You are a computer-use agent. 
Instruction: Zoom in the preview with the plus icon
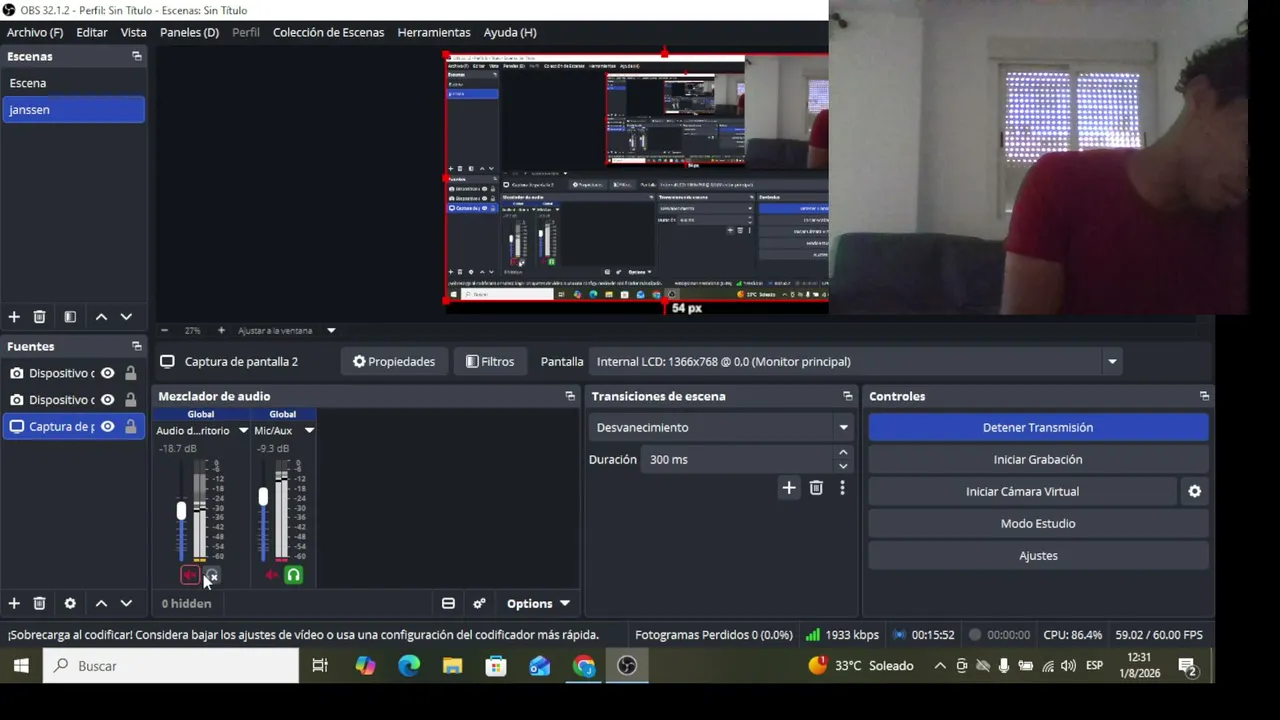[221, 331]
